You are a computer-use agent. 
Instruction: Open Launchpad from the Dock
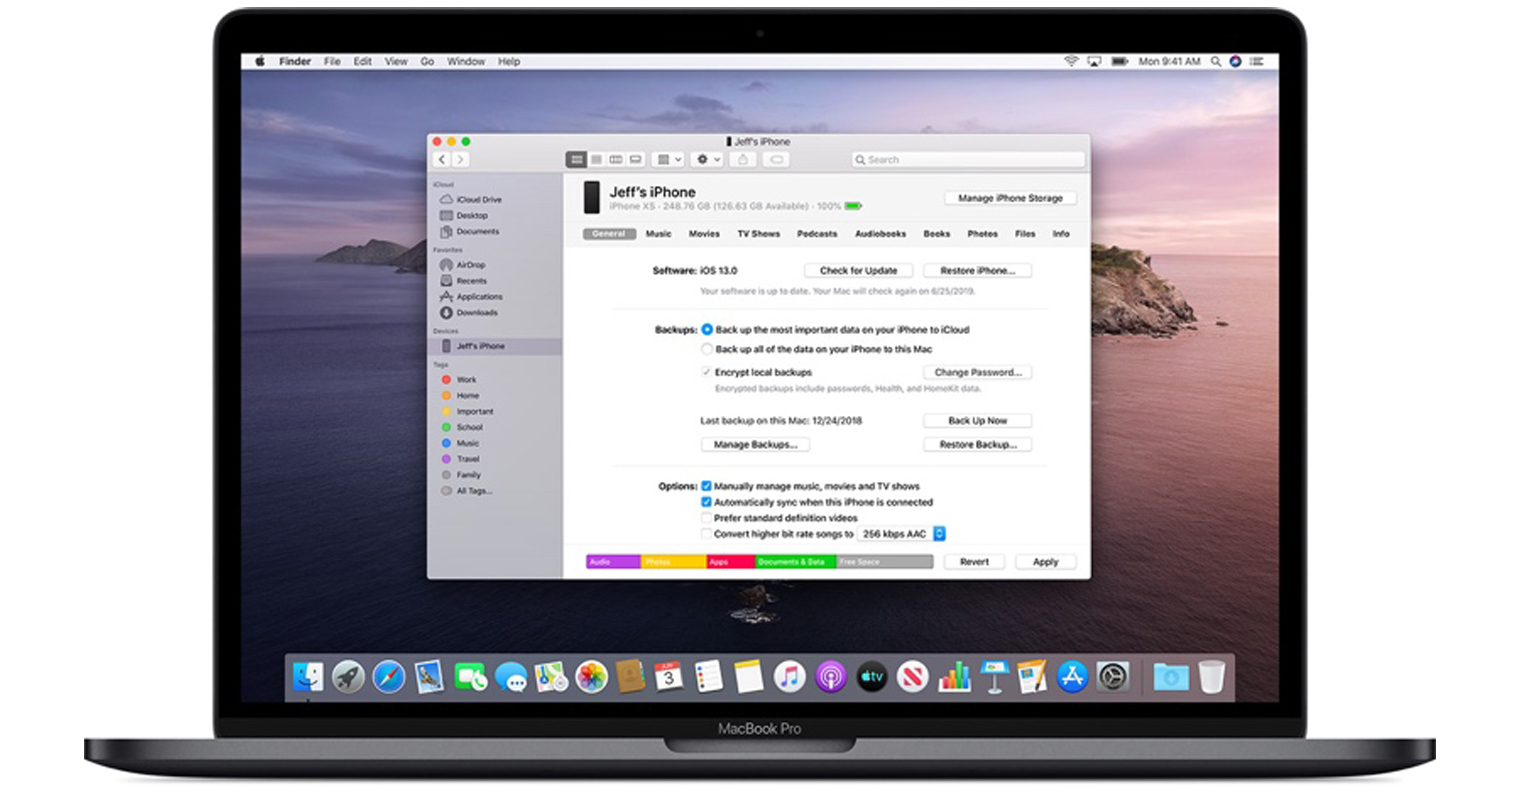(x=348, y=677)
